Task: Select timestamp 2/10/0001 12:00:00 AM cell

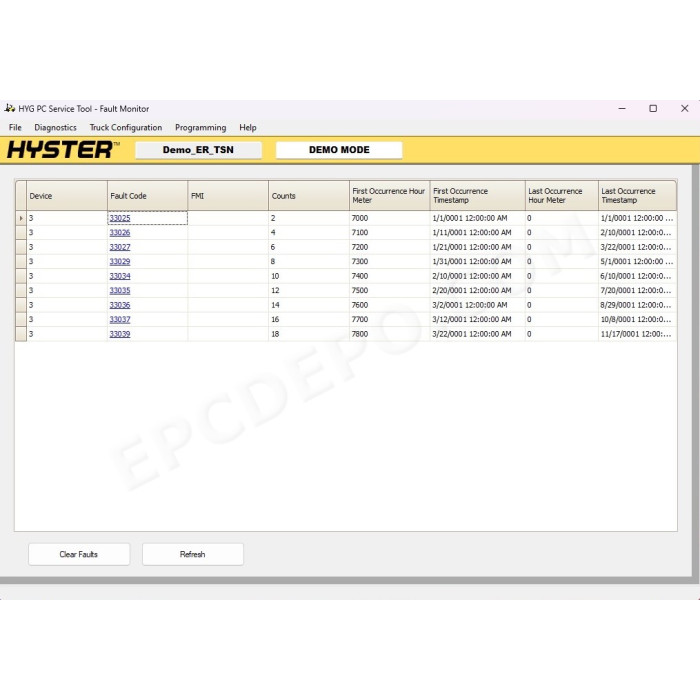Action: [478, 276]
